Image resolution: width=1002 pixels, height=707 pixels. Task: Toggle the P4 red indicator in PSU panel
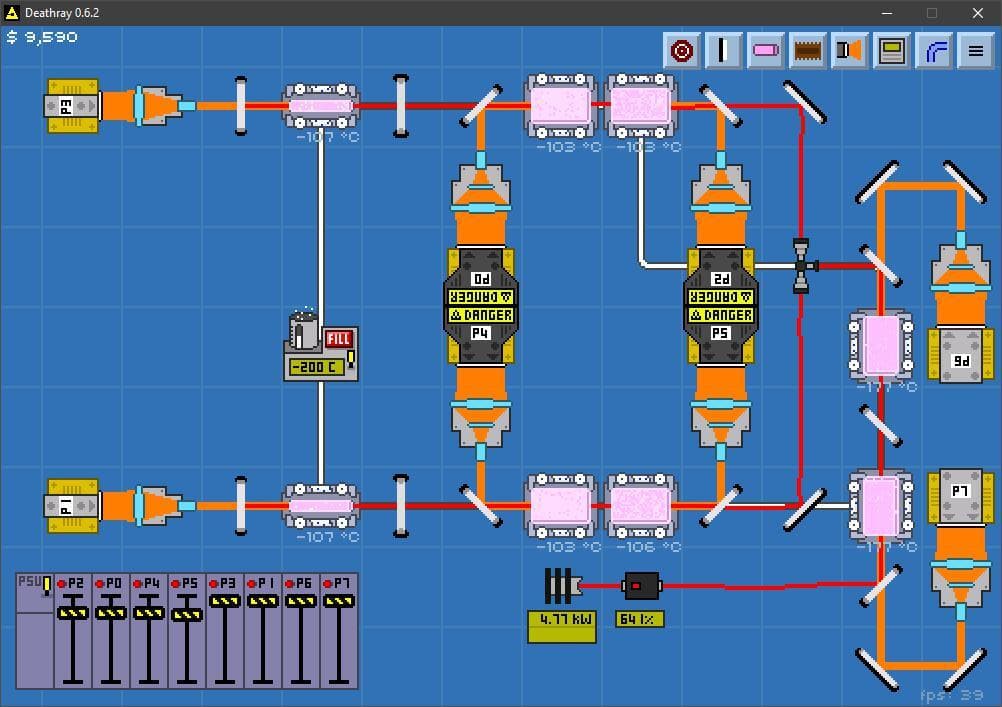(138, 583)
